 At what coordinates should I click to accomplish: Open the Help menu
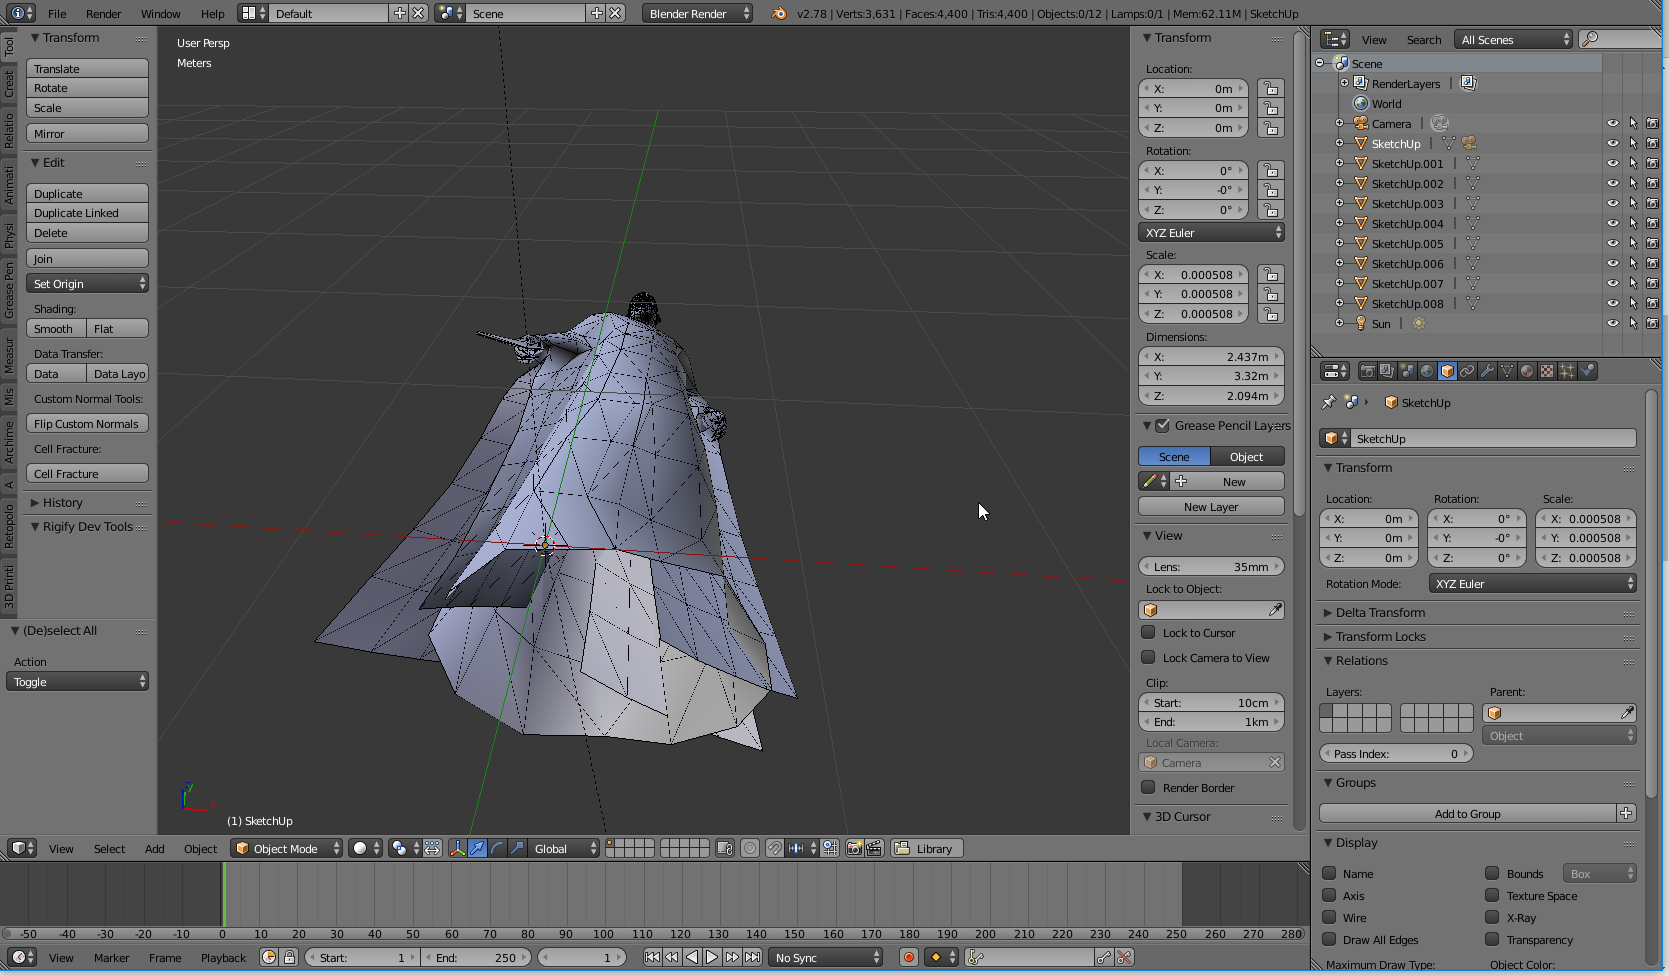tap(212, 13)
